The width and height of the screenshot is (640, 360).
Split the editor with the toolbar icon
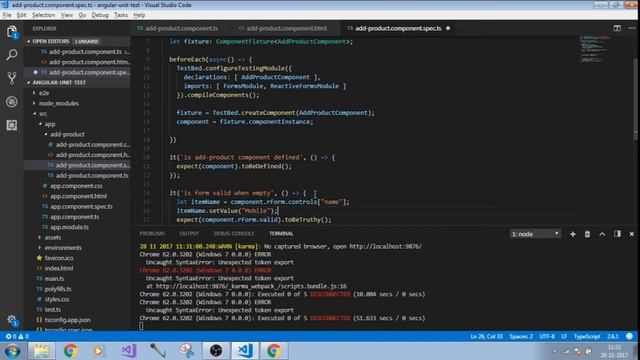pos(617,28)
